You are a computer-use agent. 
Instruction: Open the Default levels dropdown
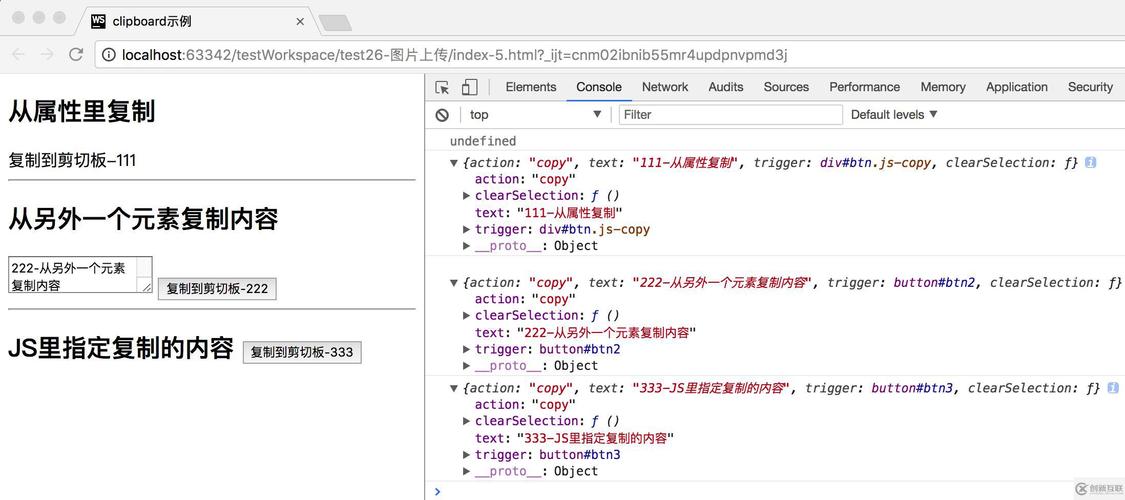click(893, 115)
